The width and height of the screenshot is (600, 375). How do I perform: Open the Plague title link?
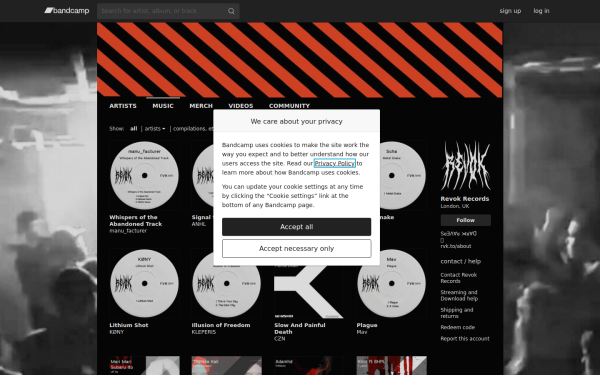(x=367, y=325)
